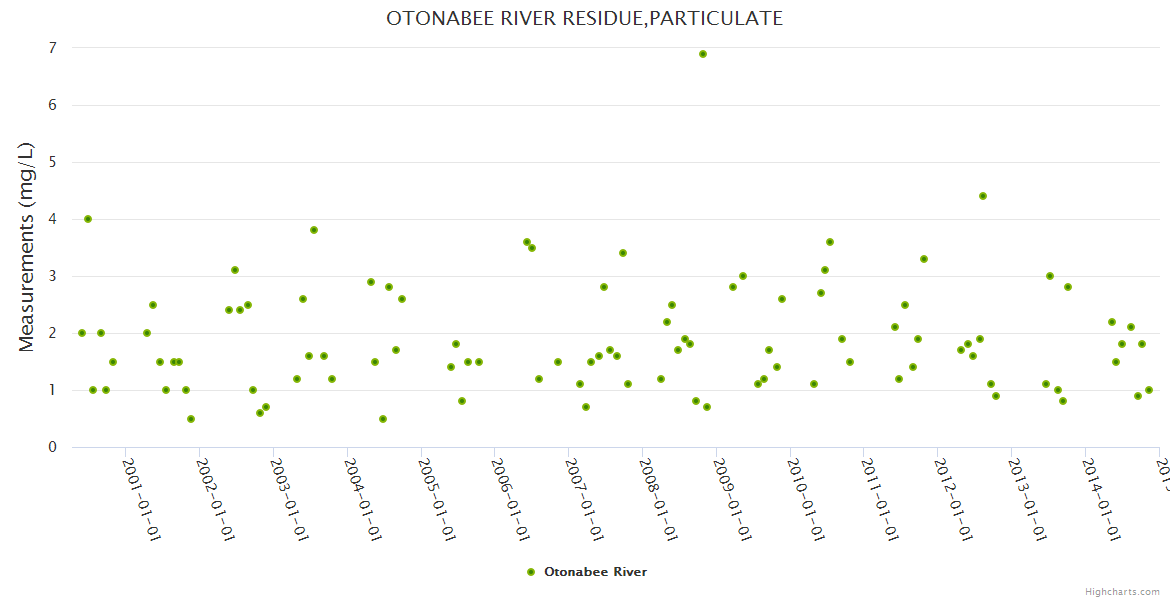Toggle the Otonabee River series label in legend

[595, 572]
